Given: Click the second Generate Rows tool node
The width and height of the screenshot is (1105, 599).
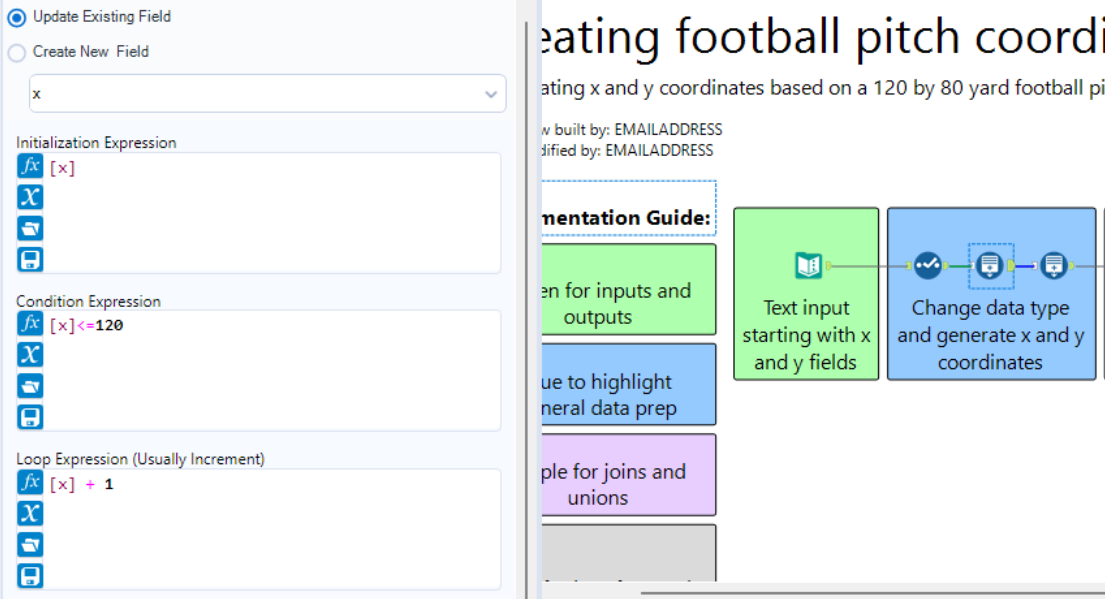Looking at the screenshot, I should [x=1053, y=265].
